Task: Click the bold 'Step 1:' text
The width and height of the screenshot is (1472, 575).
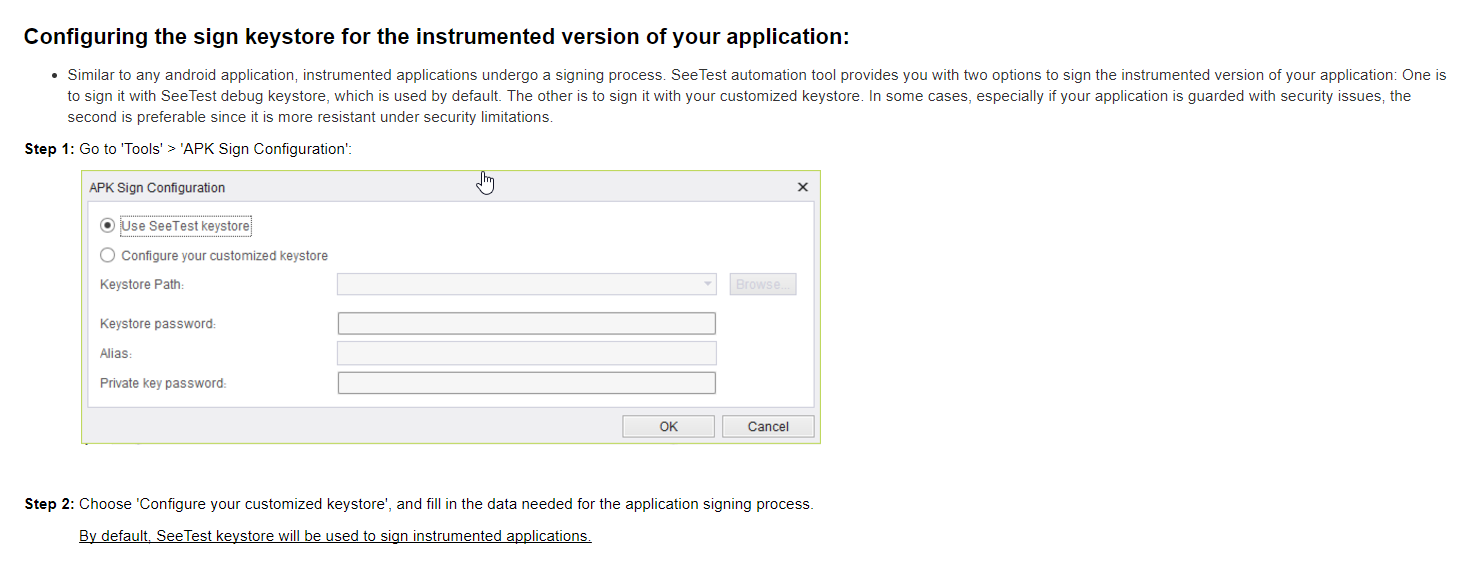Action: 49,149
